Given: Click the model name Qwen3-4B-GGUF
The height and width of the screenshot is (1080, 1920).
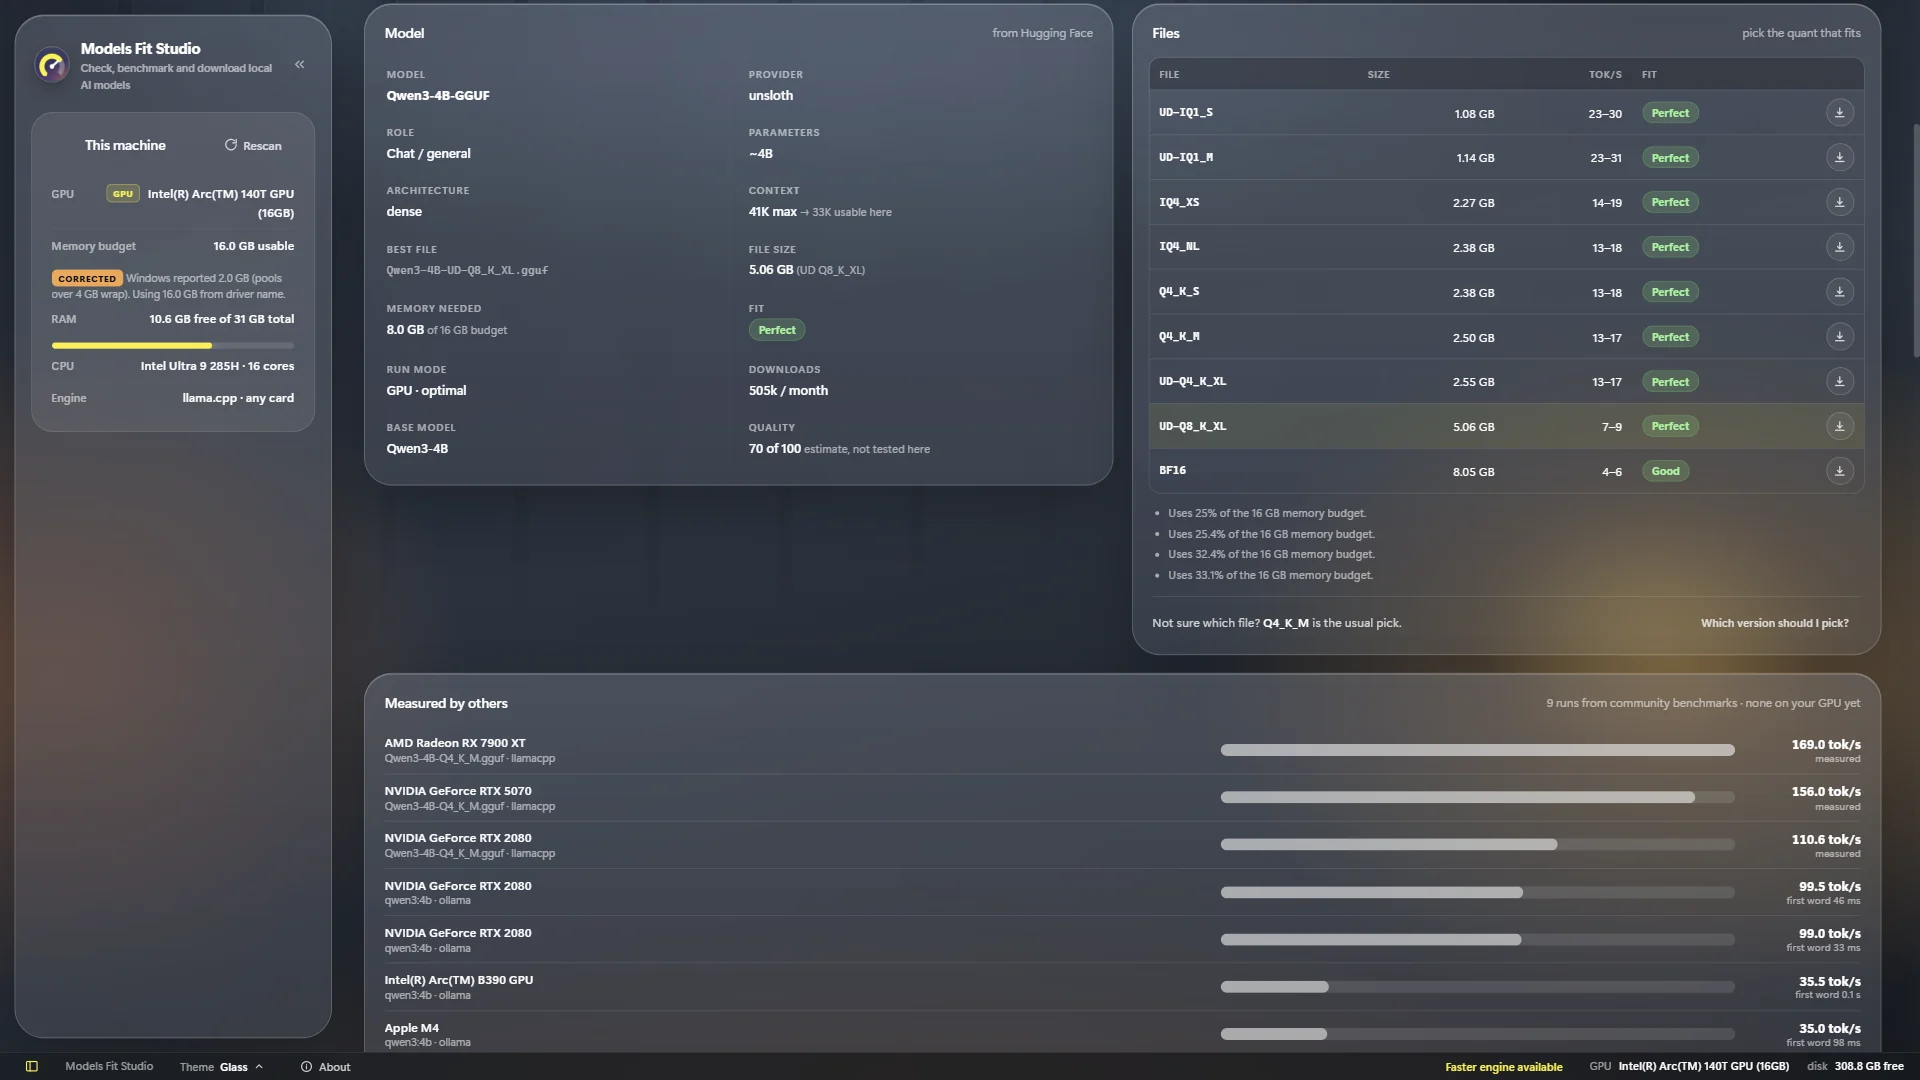Looking at the screenshot, I should point(438,96).
